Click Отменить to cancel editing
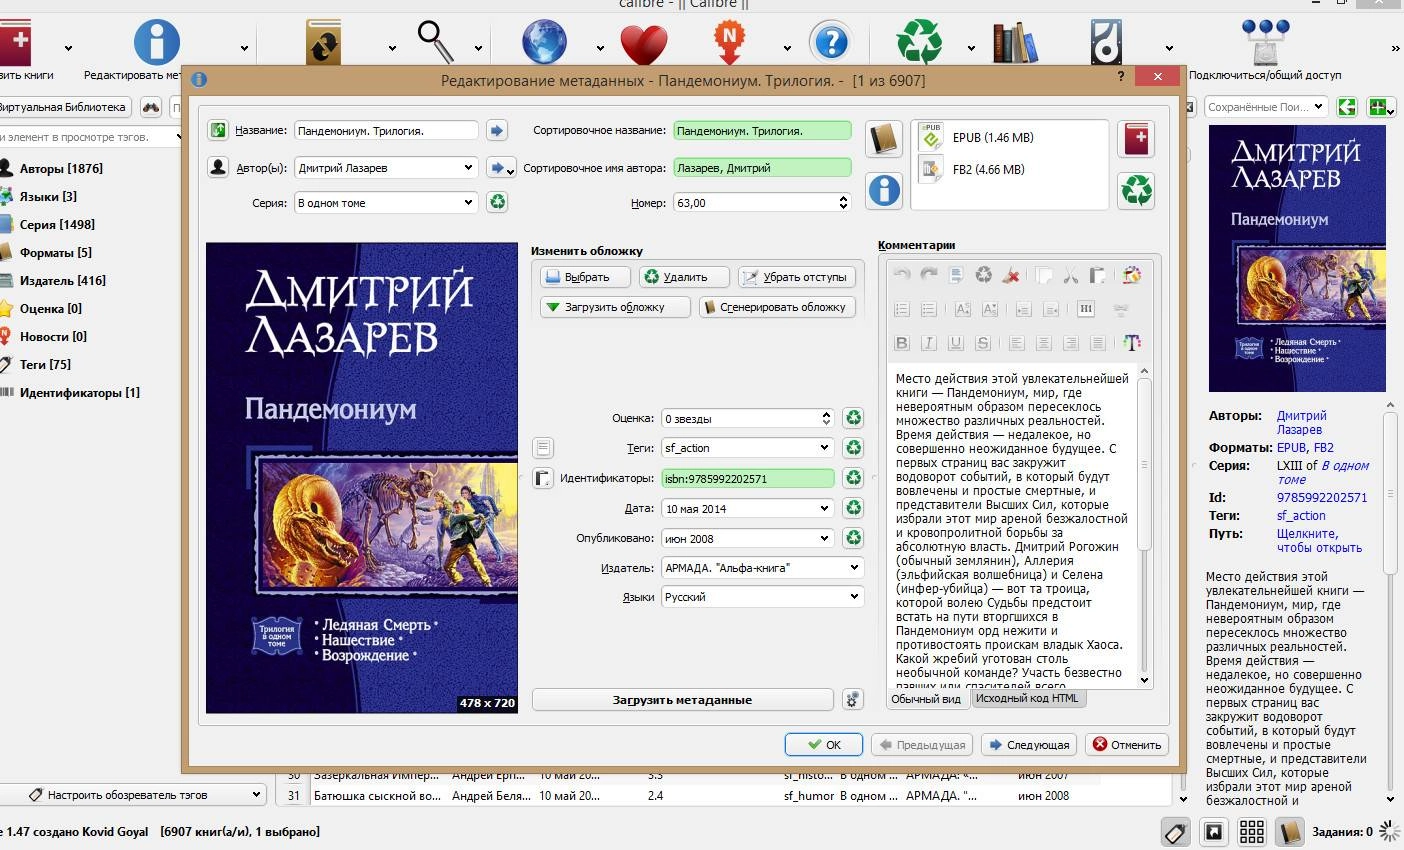Image resolution: width=1404 pixels, height=850 pixels. click(1127, 744)
